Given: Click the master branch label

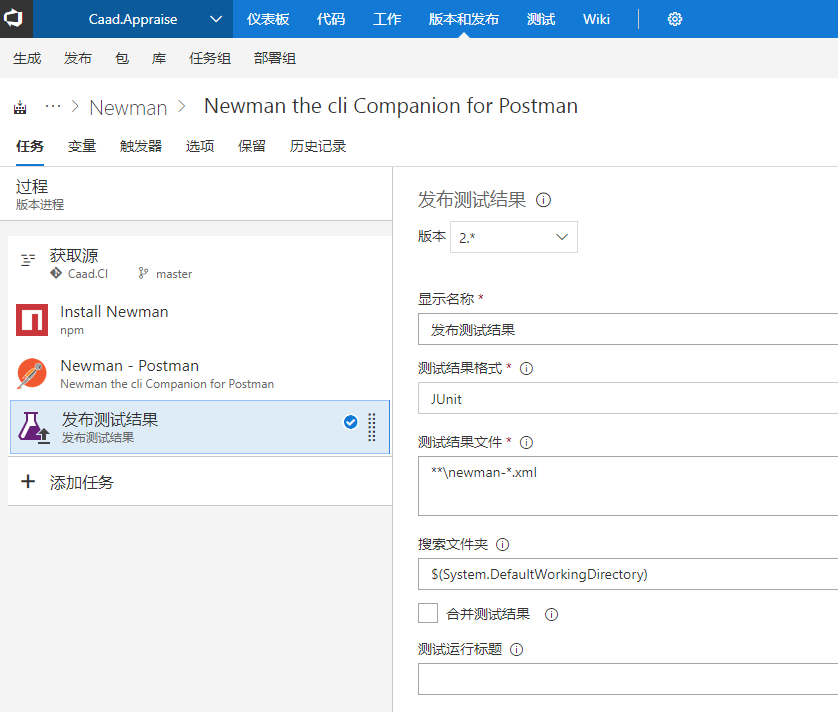Looking at the screenshot, I should 174,274.
